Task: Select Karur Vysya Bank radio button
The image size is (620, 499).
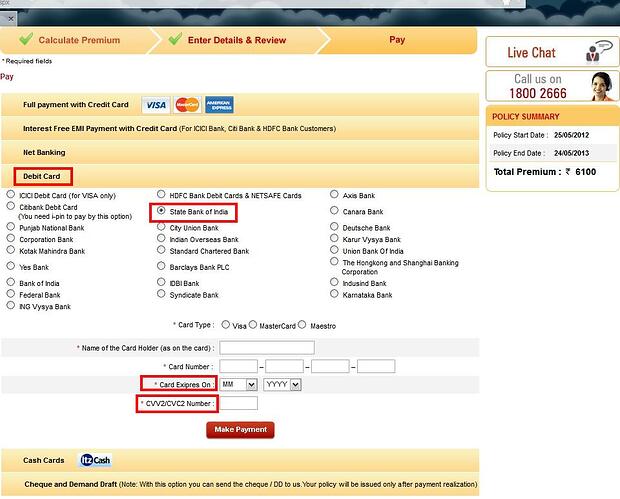Action: point(334,238)
